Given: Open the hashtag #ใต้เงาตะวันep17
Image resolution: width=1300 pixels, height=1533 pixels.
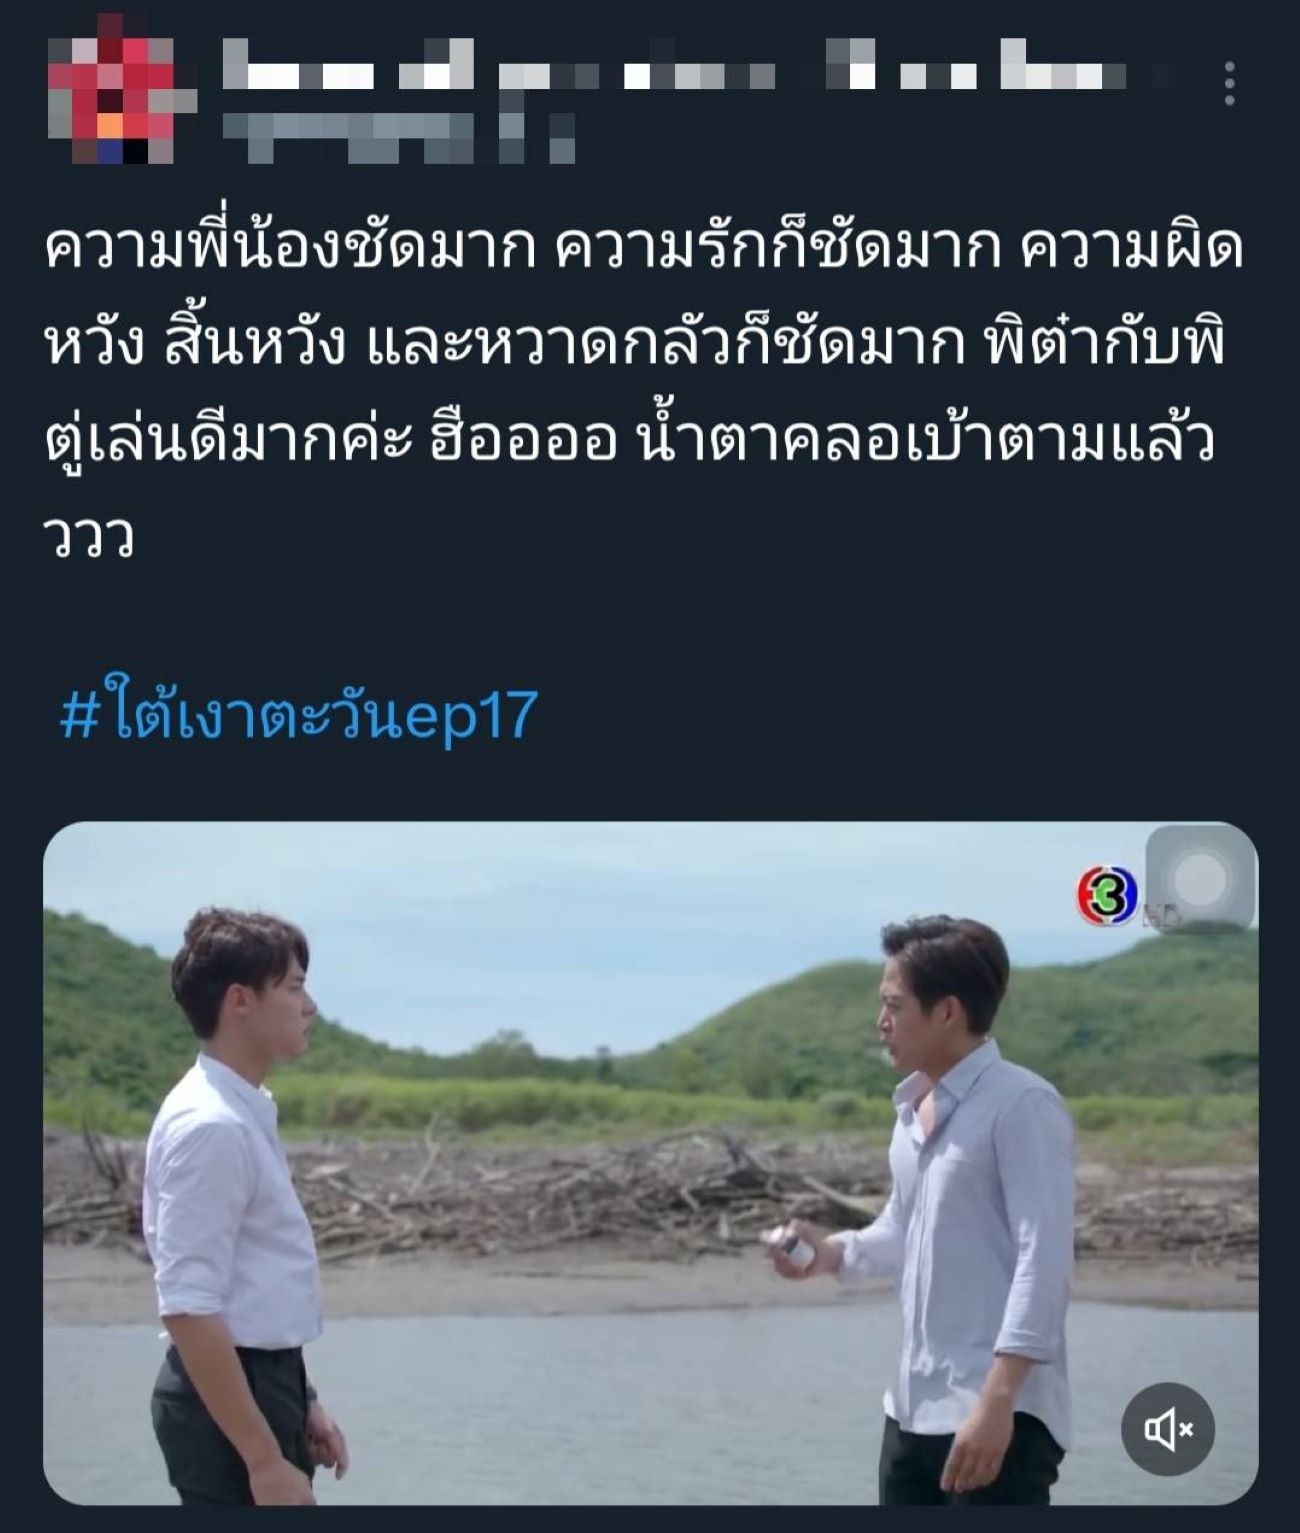Looking at the screenshot, I should [299, 715].
